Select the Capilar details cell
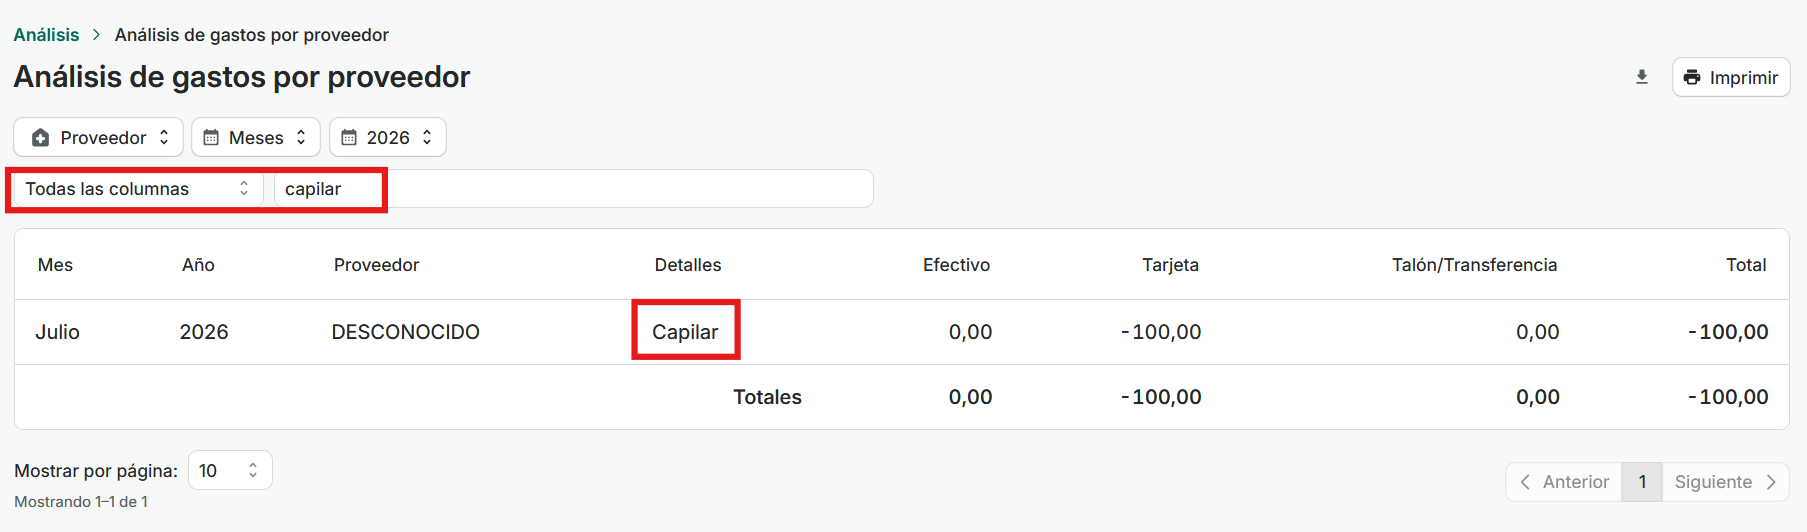The height and width of the screenshot is (532, 1807). (685, 332)
